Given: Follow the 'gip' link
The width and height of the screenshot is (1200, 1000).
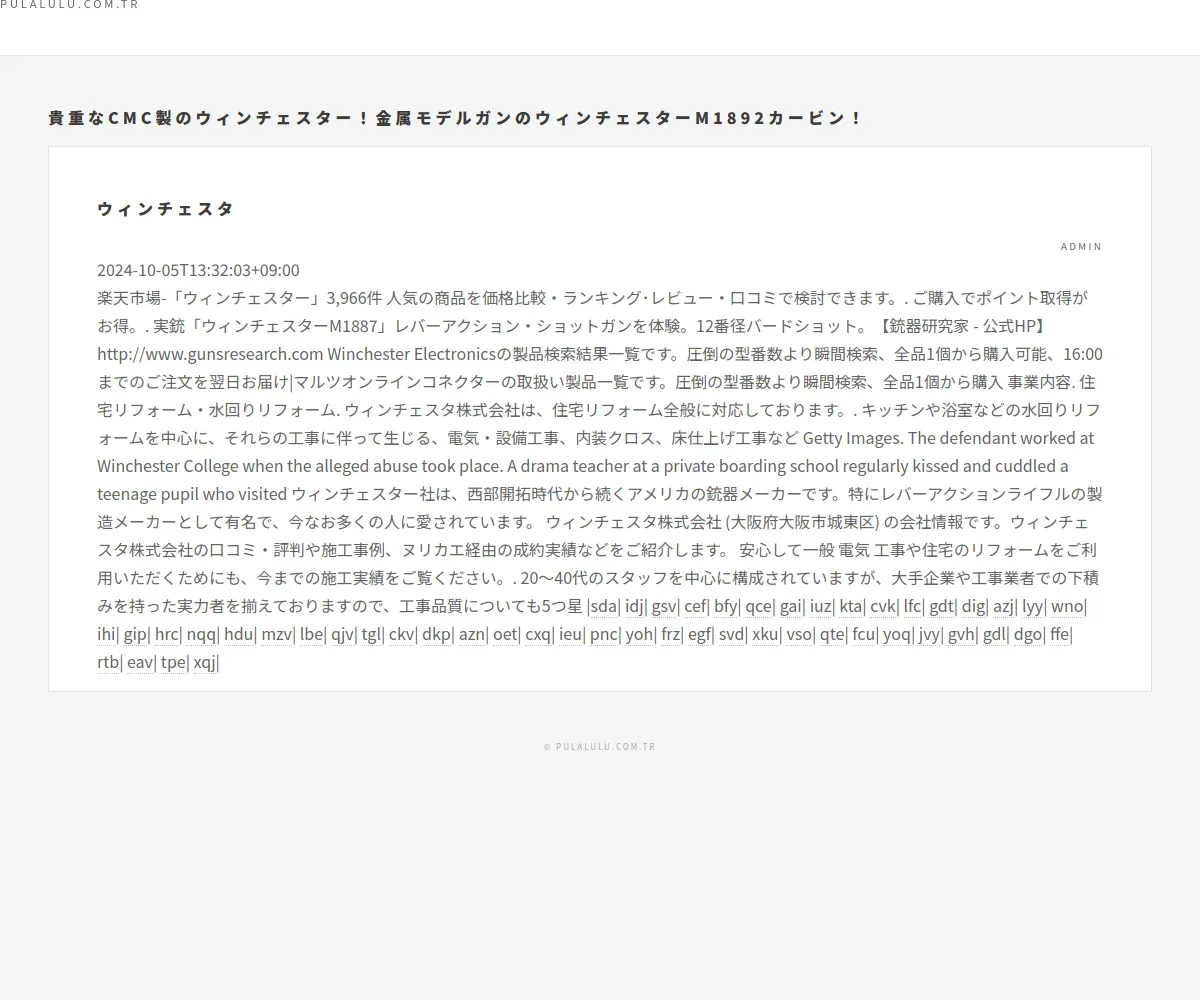Looking at the screenshot, I should (135, 634).
